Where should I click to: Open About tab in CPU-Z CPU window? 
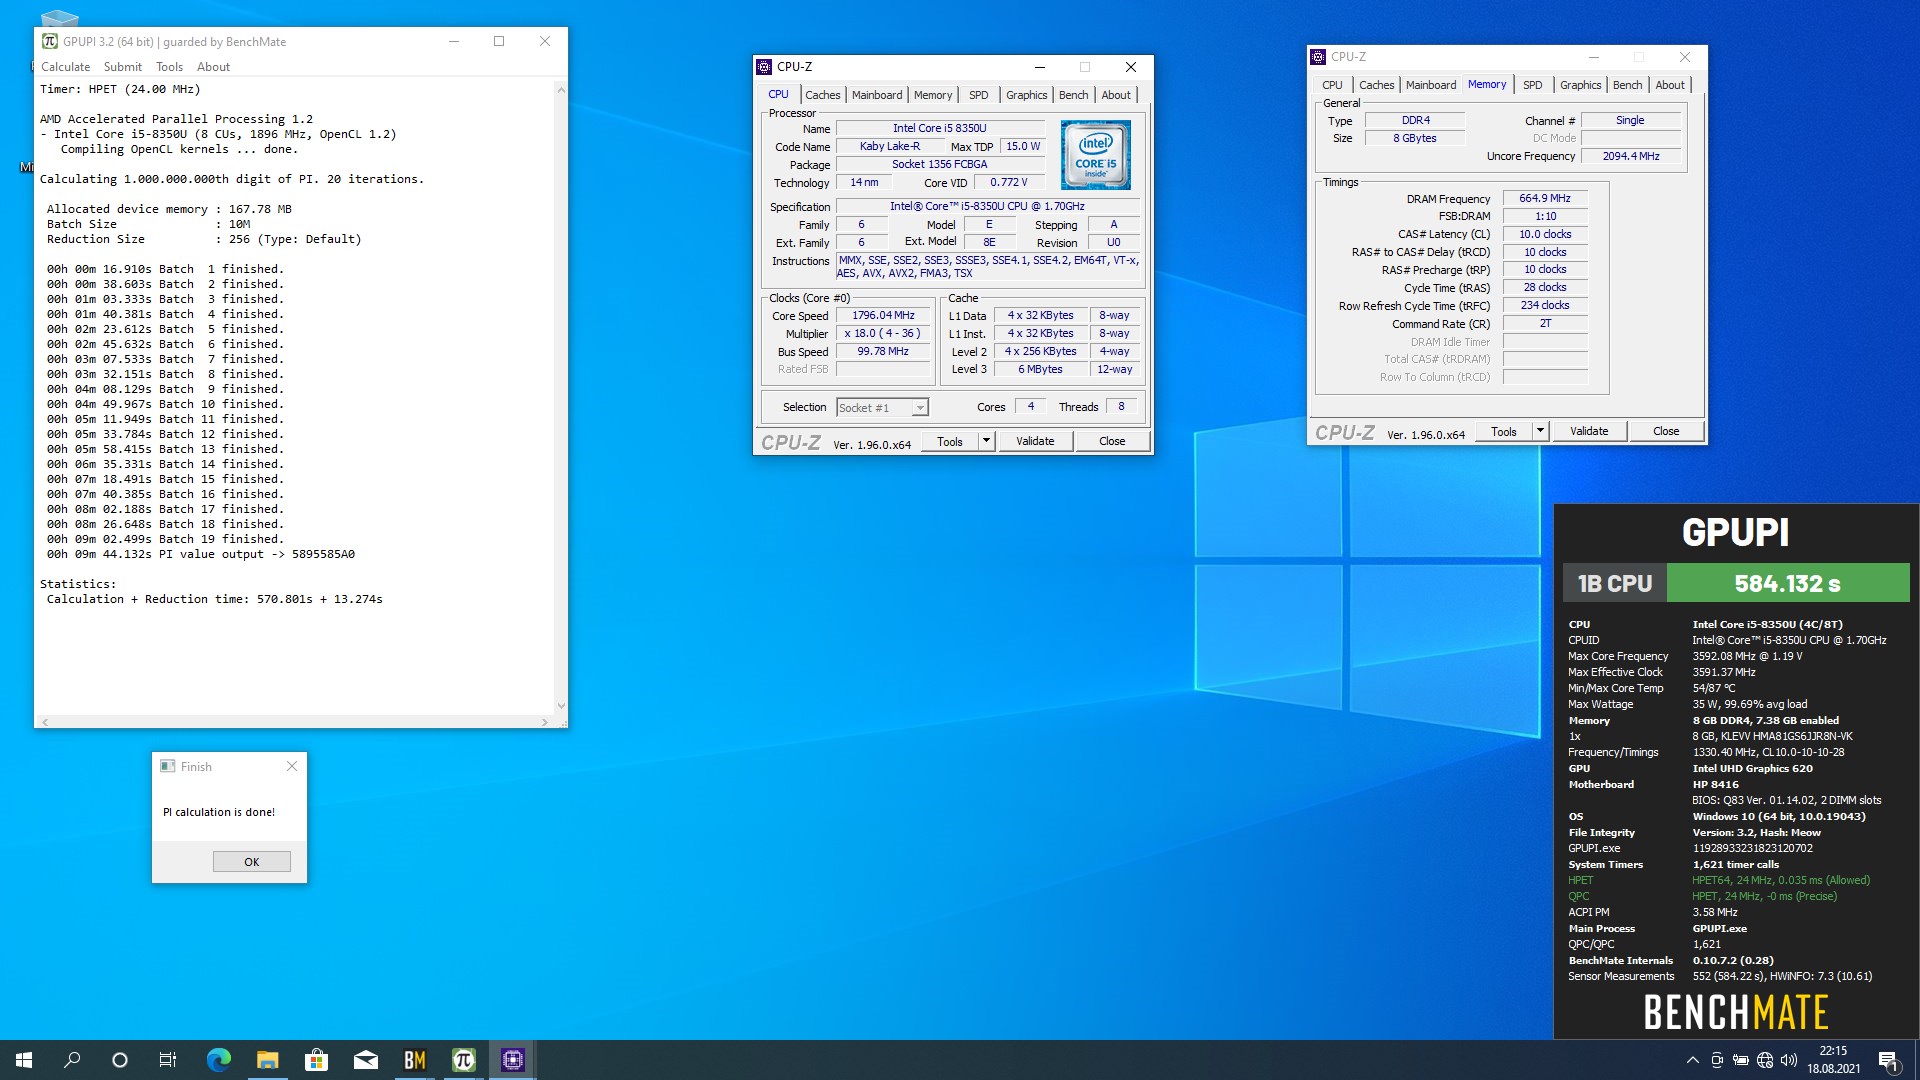1116,95
